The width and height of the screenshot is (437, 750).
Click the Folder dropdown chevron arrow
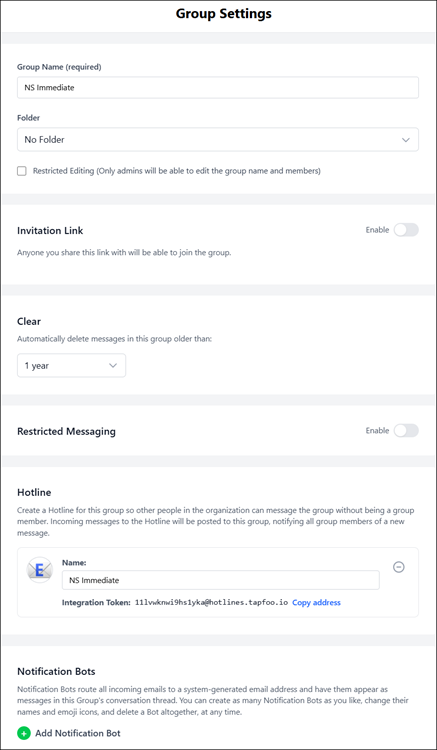(406, 140)
